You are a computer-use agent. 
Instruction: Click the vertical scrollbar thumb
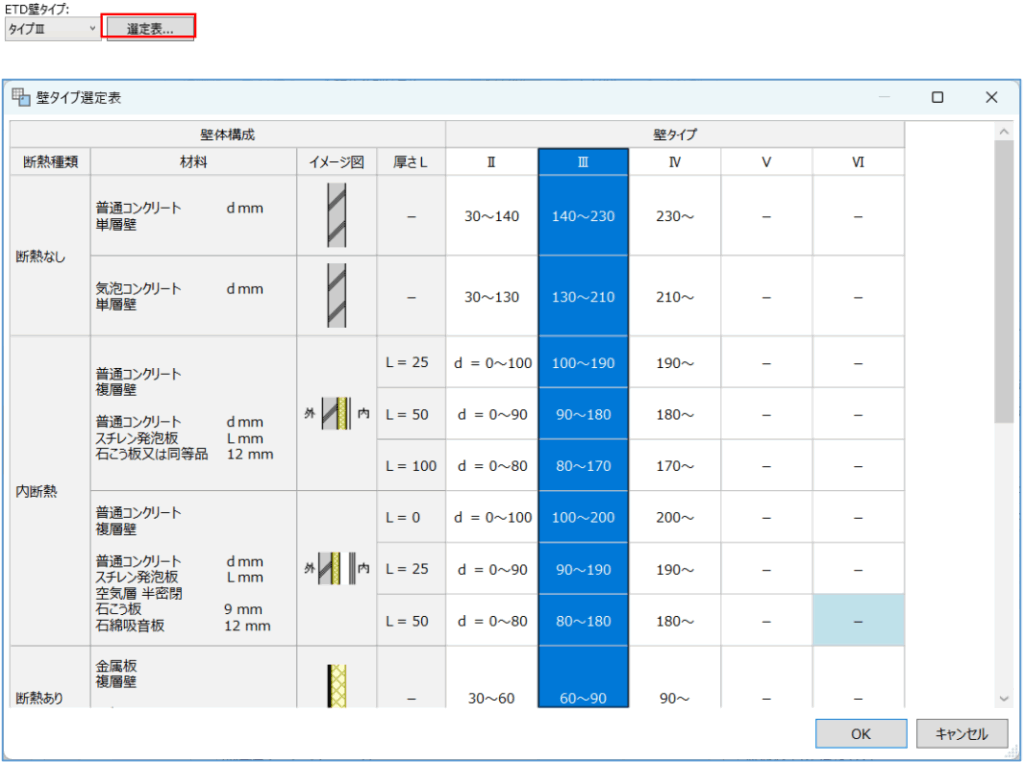point(1004,280)
